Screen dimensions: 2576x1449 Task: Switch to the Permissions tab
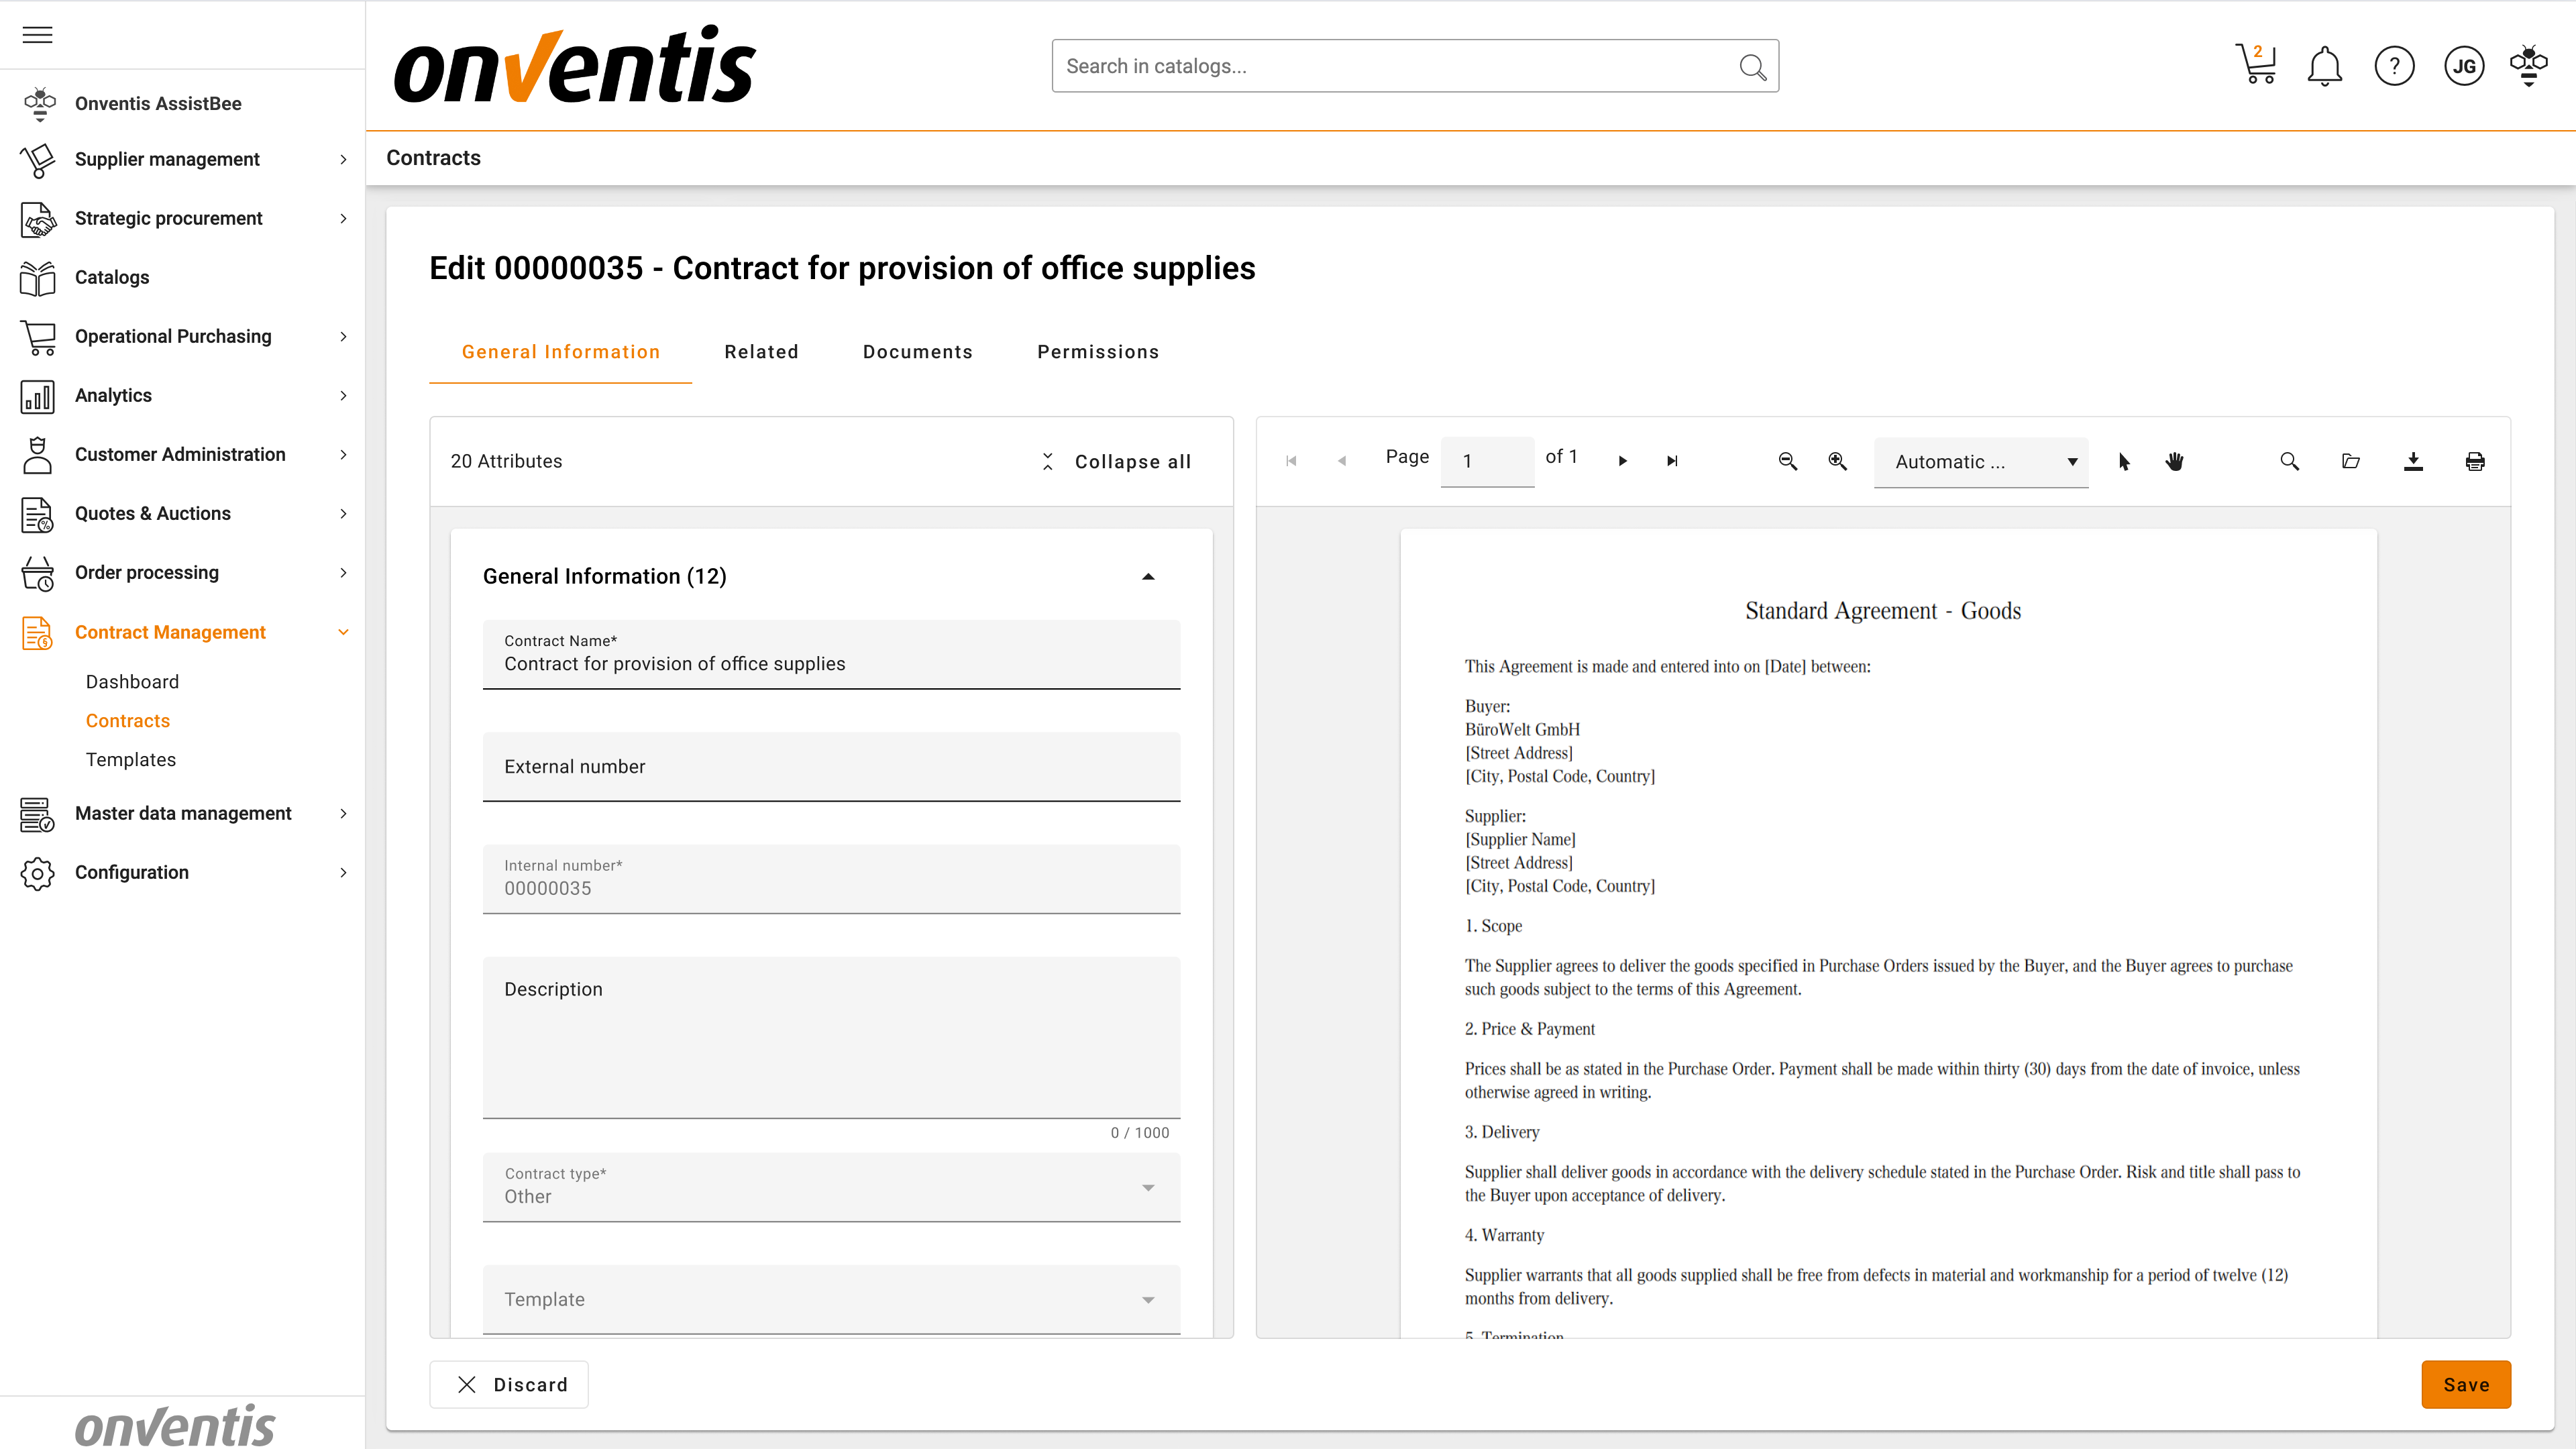(x=1097, y=352)
